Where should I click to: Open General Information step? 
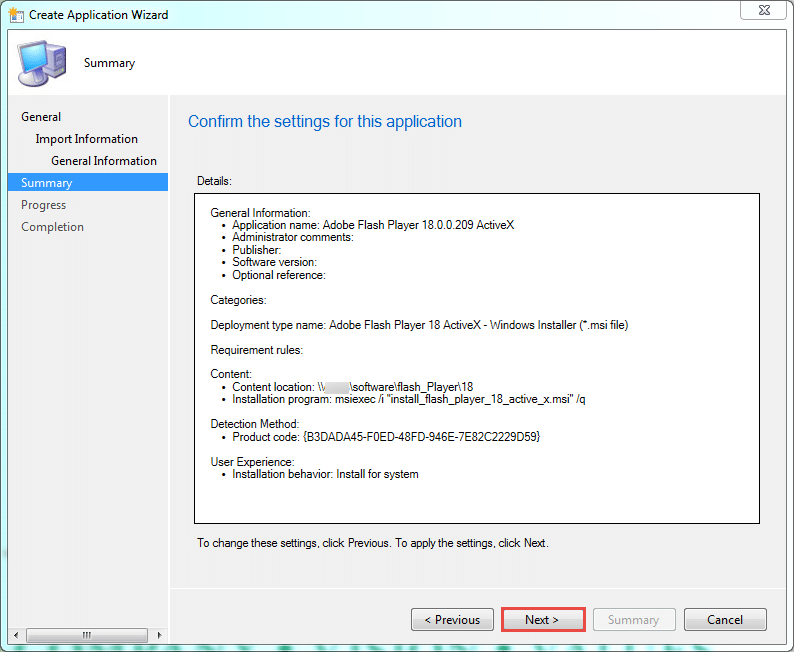pyautogui.click(x=104, y=161)
